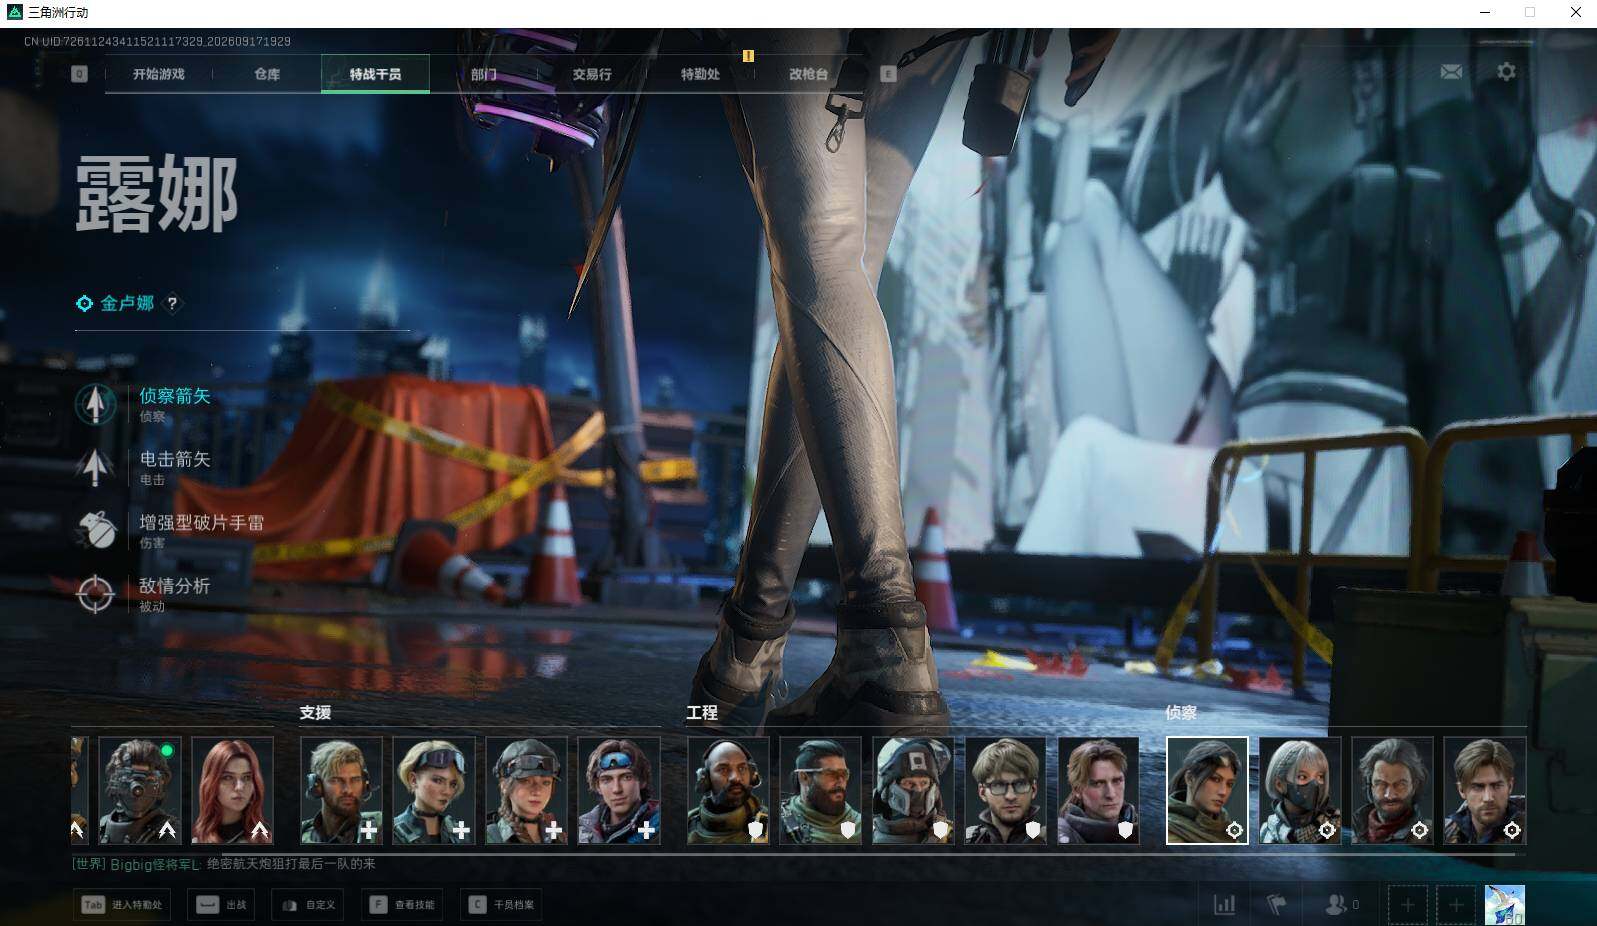Select the bald bearded engineer operator

tap(729, 790)
